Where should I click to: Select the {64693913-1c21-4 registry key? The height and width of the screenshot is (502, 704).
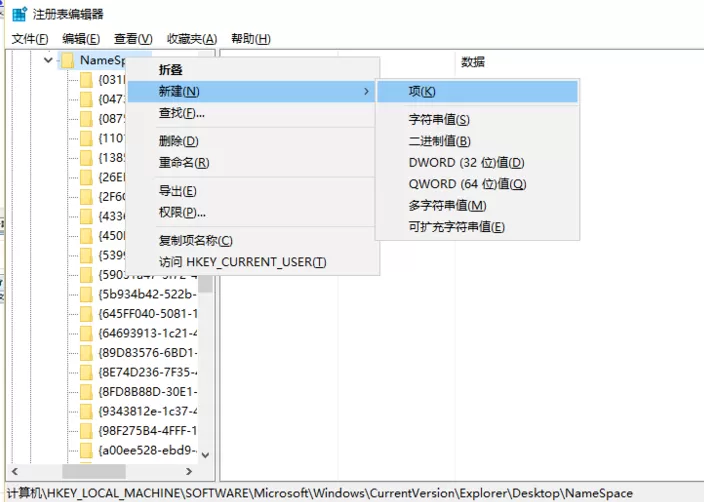[x=148, y=334]
